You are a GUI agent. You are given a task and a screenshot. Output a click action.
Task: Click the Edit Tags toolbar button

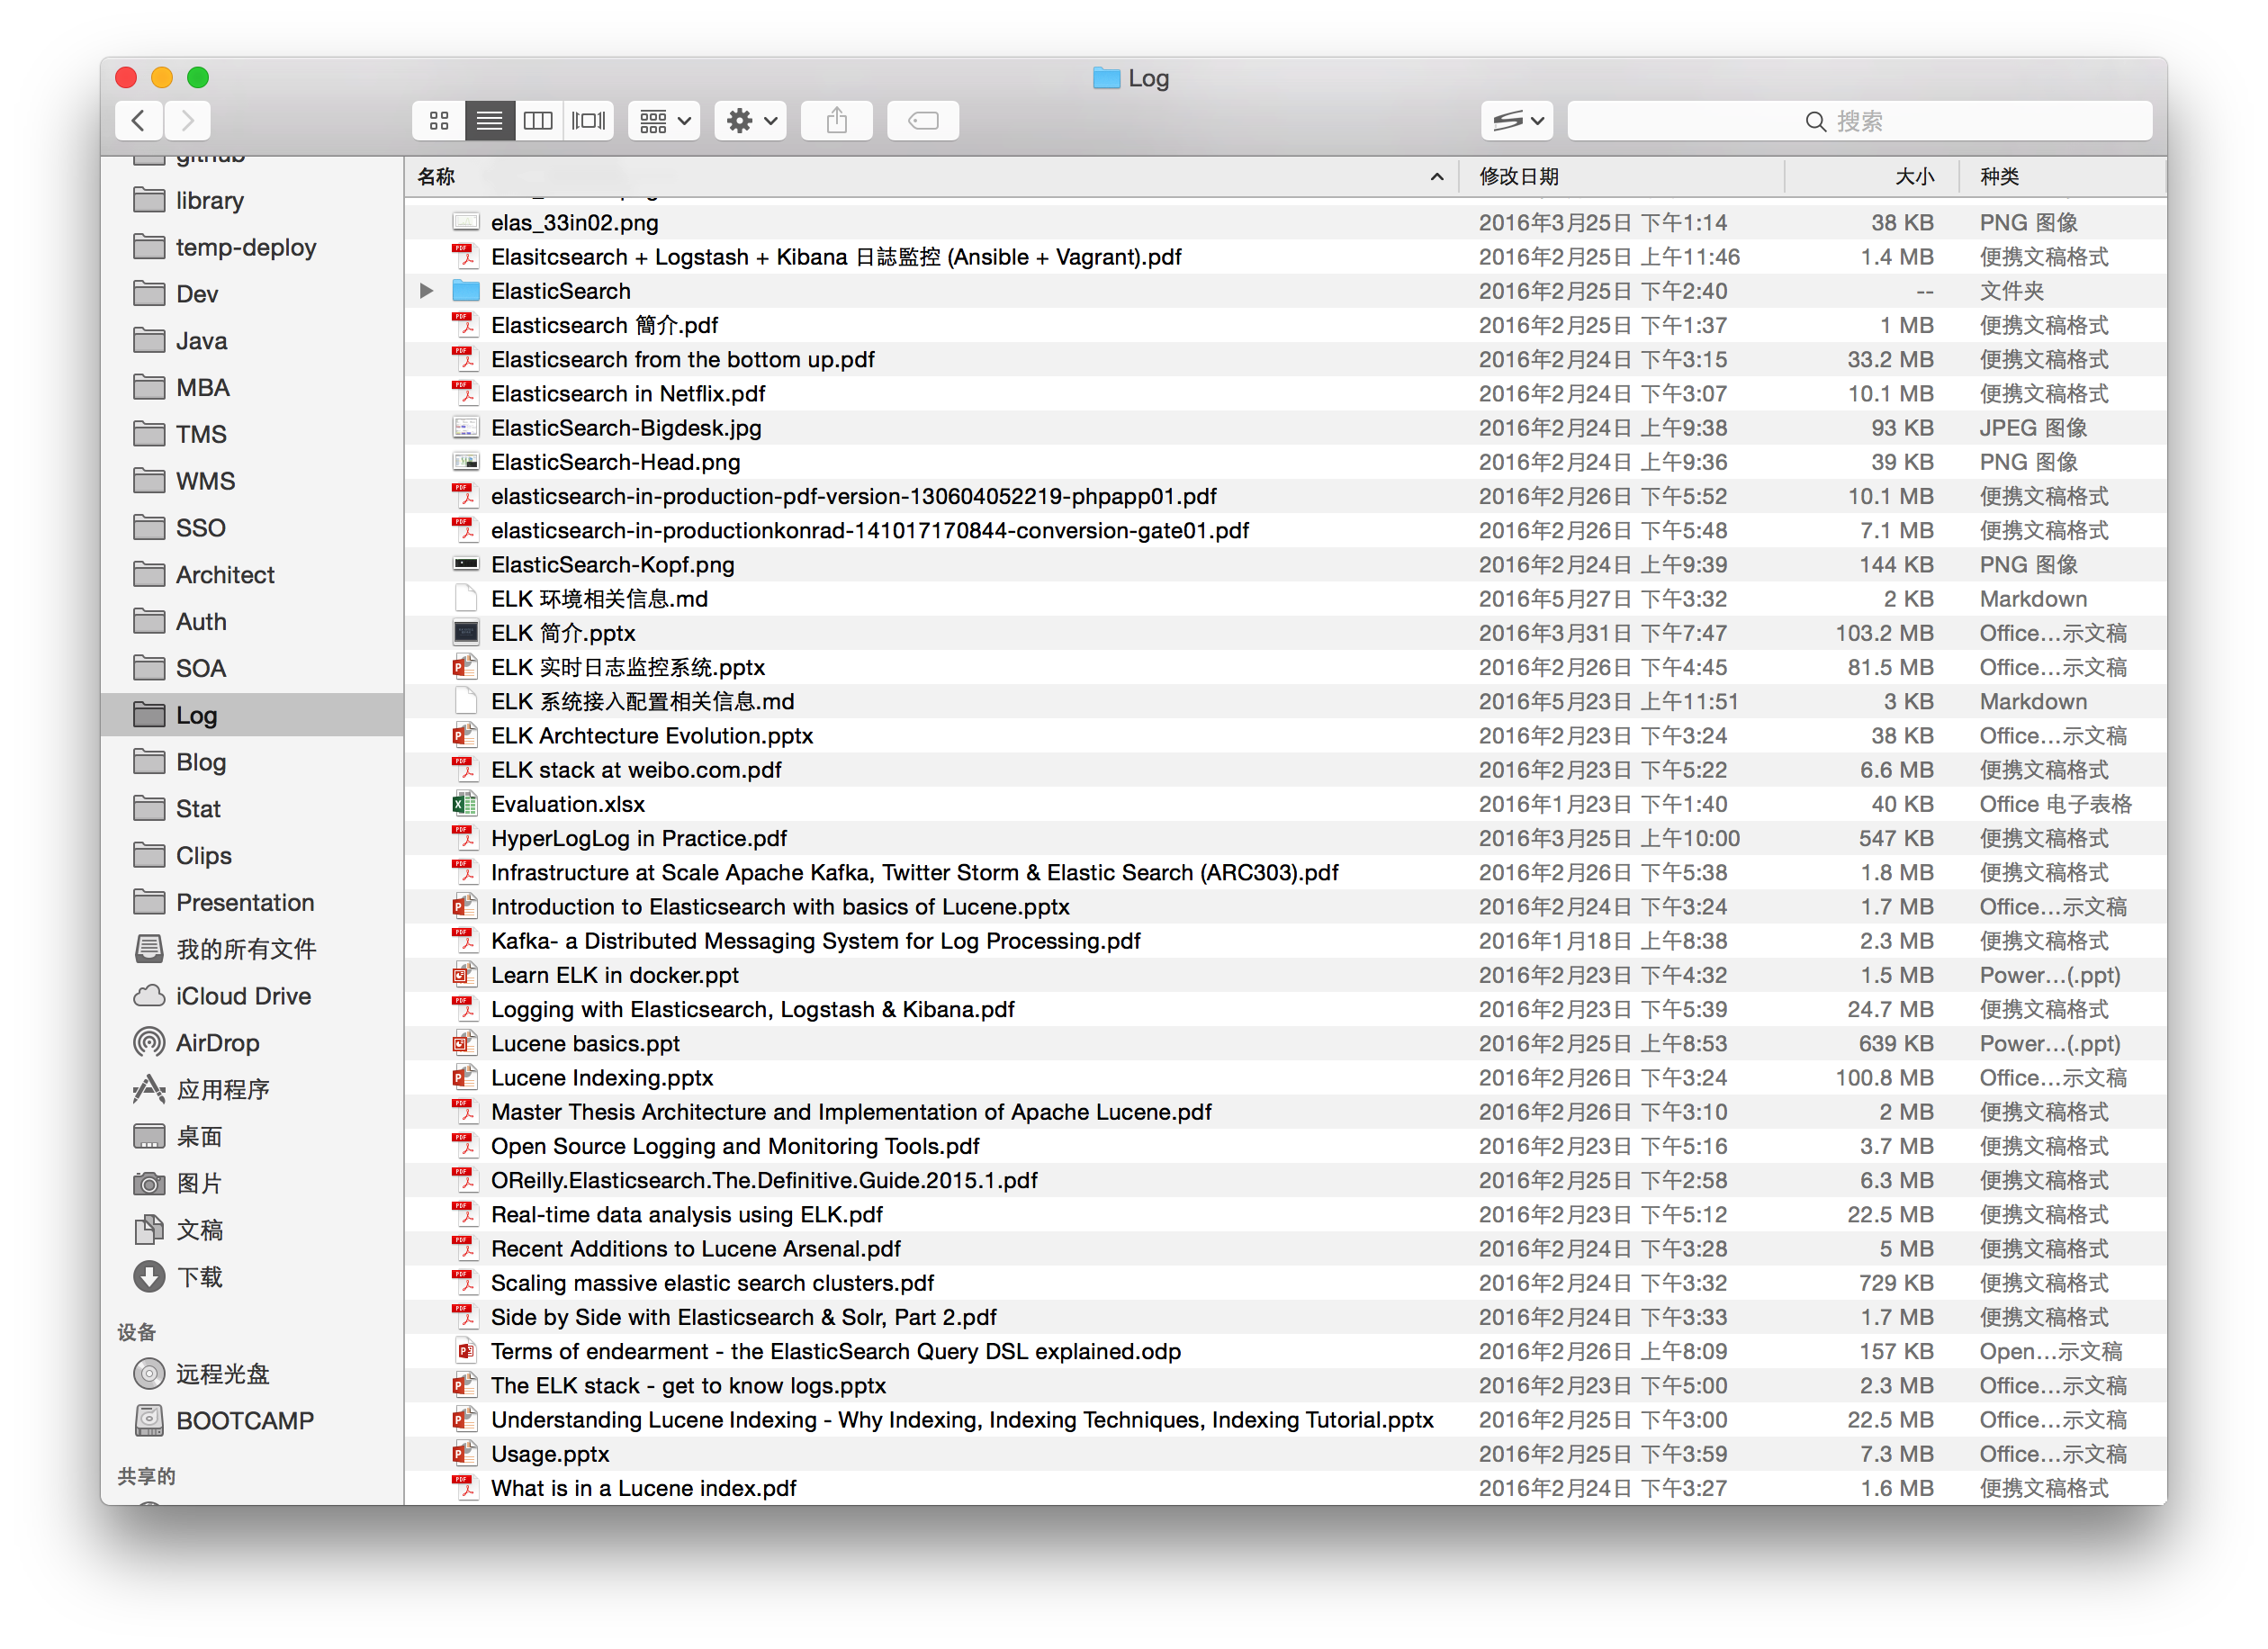(x=922, y=121)
